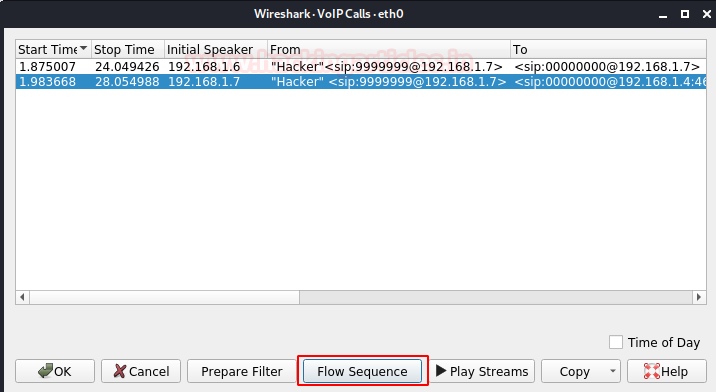Maximize the VoIP Calls window

pos(684,14)
